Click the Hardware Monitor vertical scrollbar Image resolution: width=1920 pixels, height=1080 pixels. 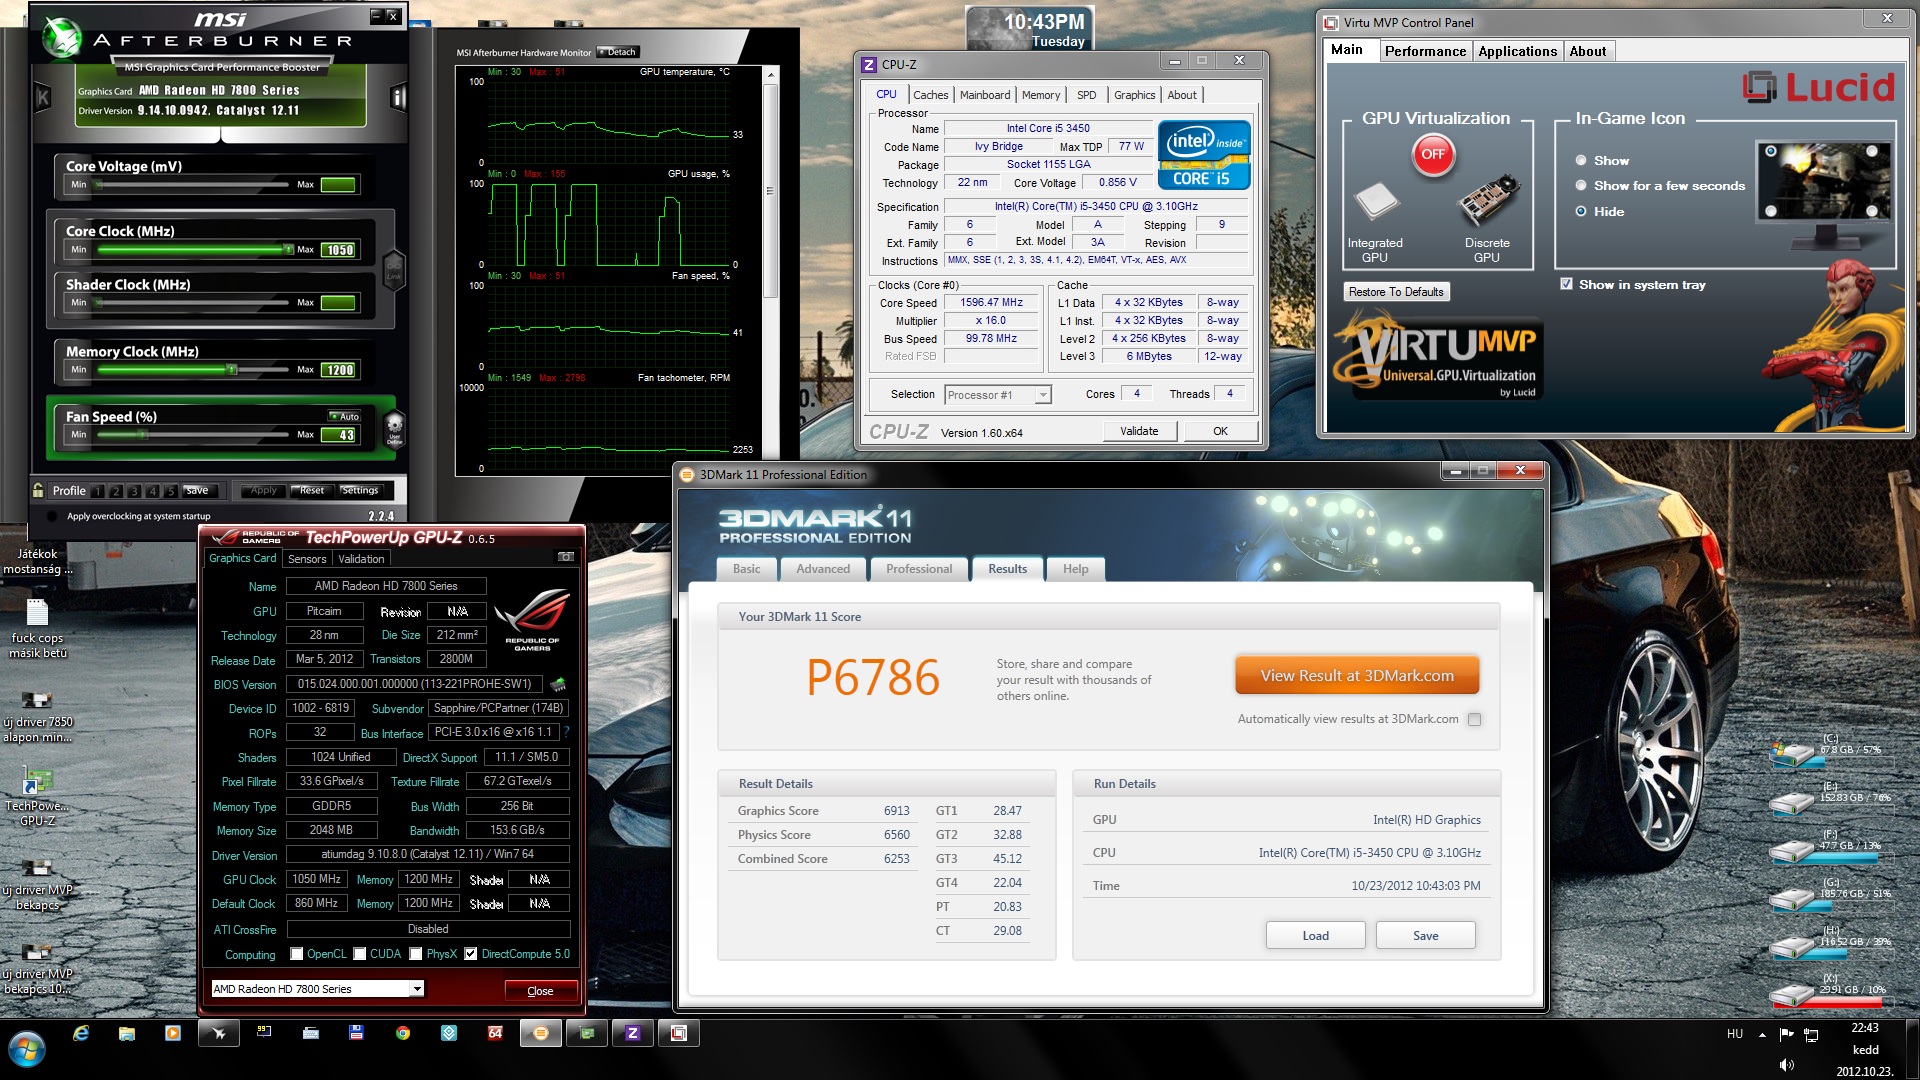[x=770, y=190]
